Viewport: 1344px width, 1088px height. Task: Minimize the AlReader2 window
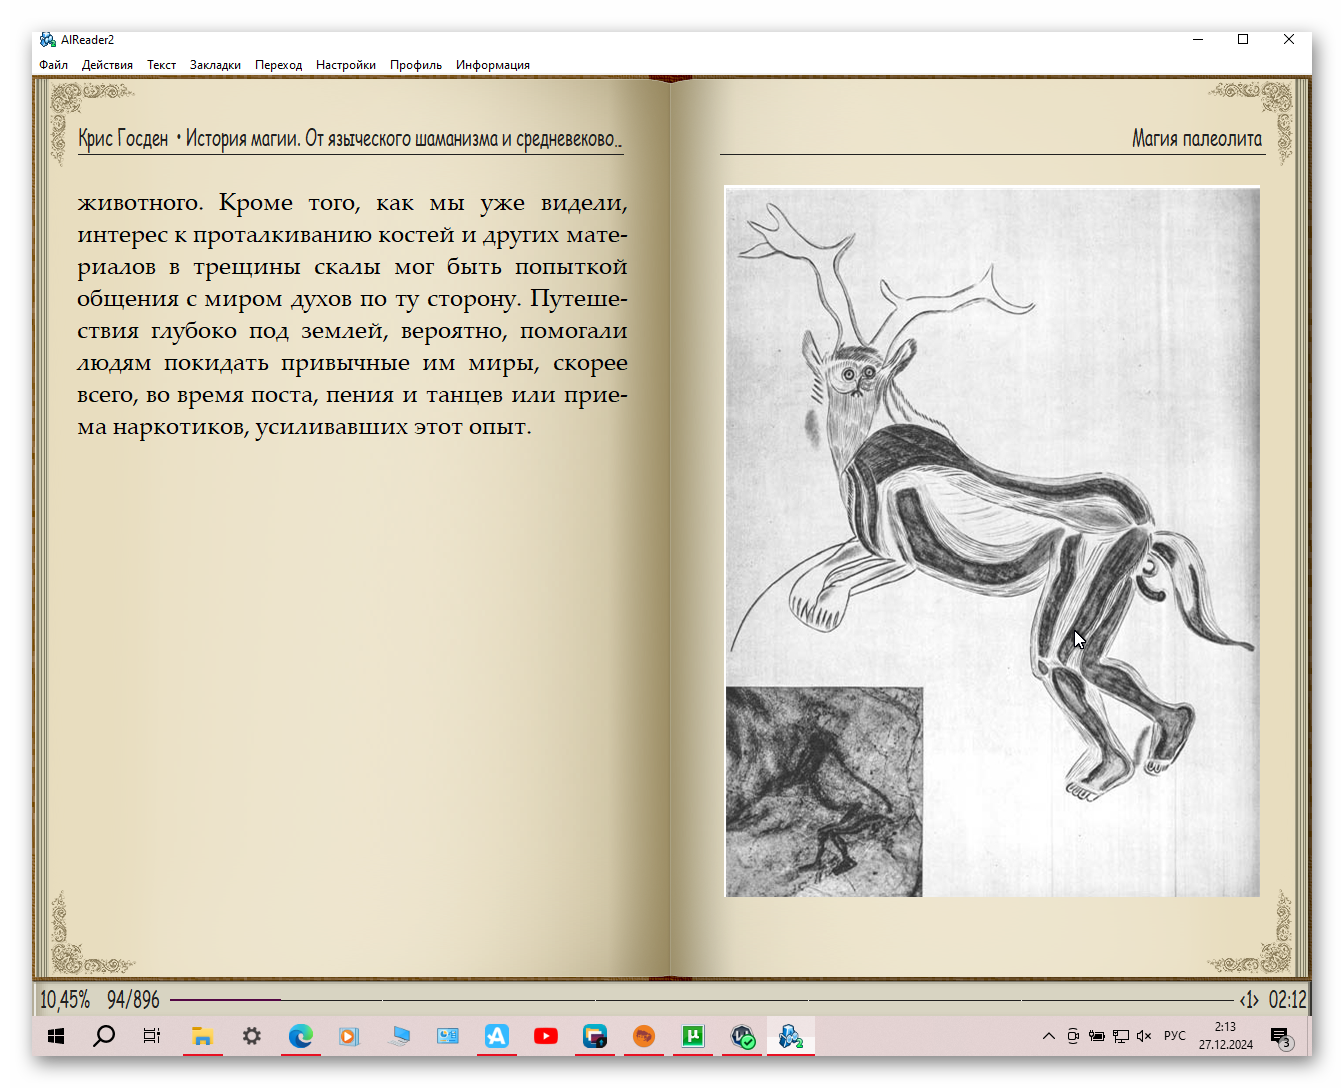tap(1198, 40)
